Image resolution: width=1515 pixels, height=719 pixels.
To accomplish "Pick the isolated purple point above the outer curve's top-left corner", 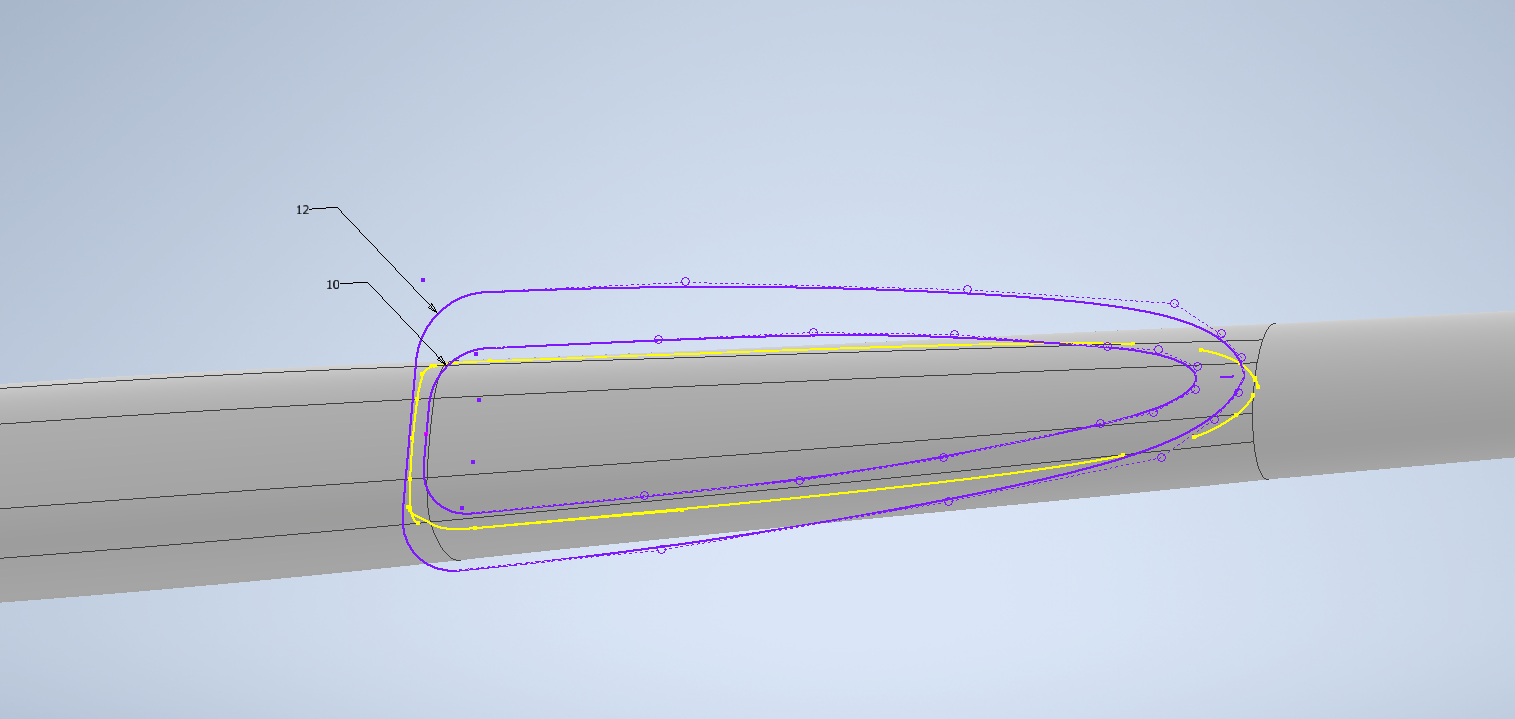I will coord(423,280).
